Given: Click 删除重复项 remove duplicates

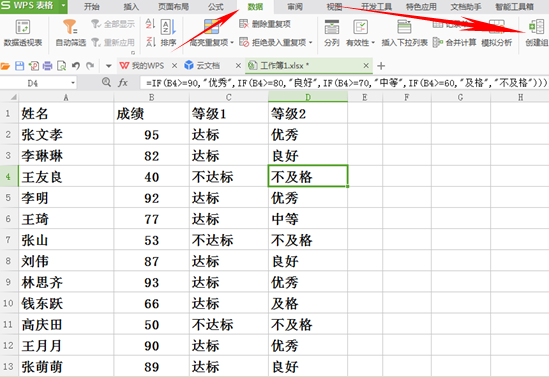Looking at the screenshot, I should [x=265, y=24].
